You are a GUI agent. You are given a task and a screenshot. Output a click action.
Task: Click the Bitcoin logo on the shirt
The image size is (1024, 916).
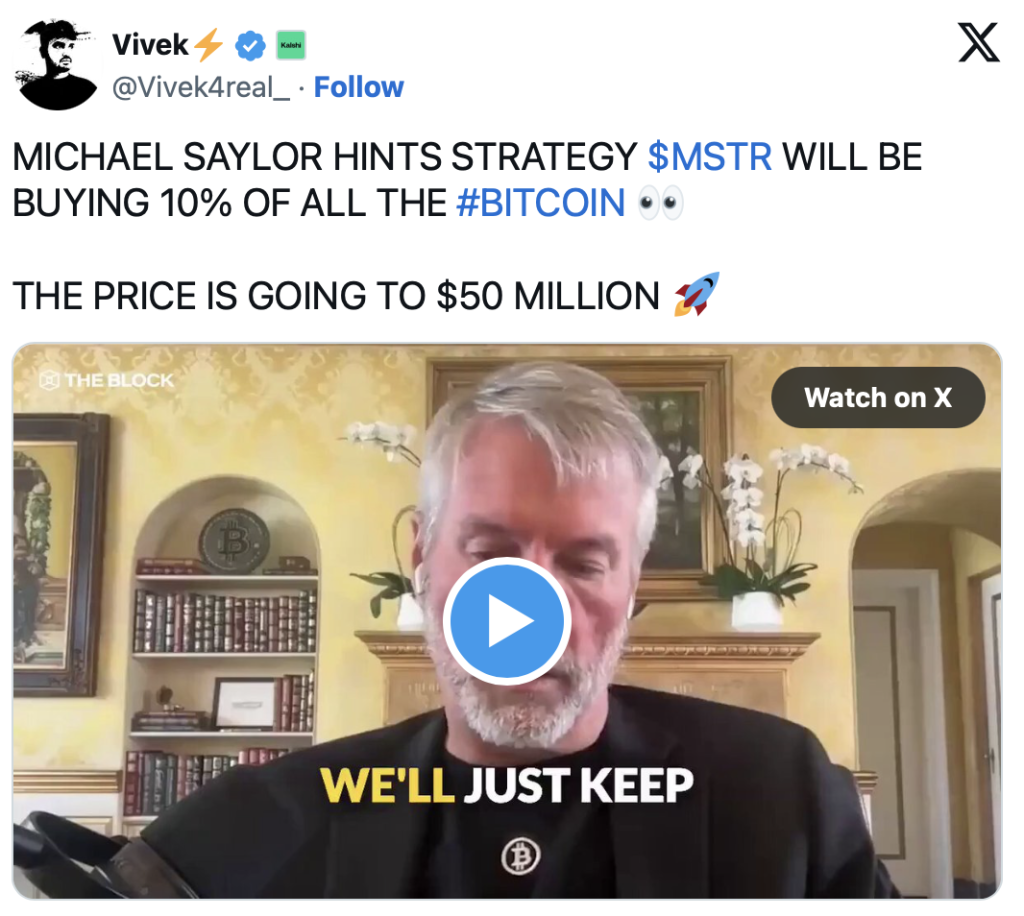pos(520,856)
